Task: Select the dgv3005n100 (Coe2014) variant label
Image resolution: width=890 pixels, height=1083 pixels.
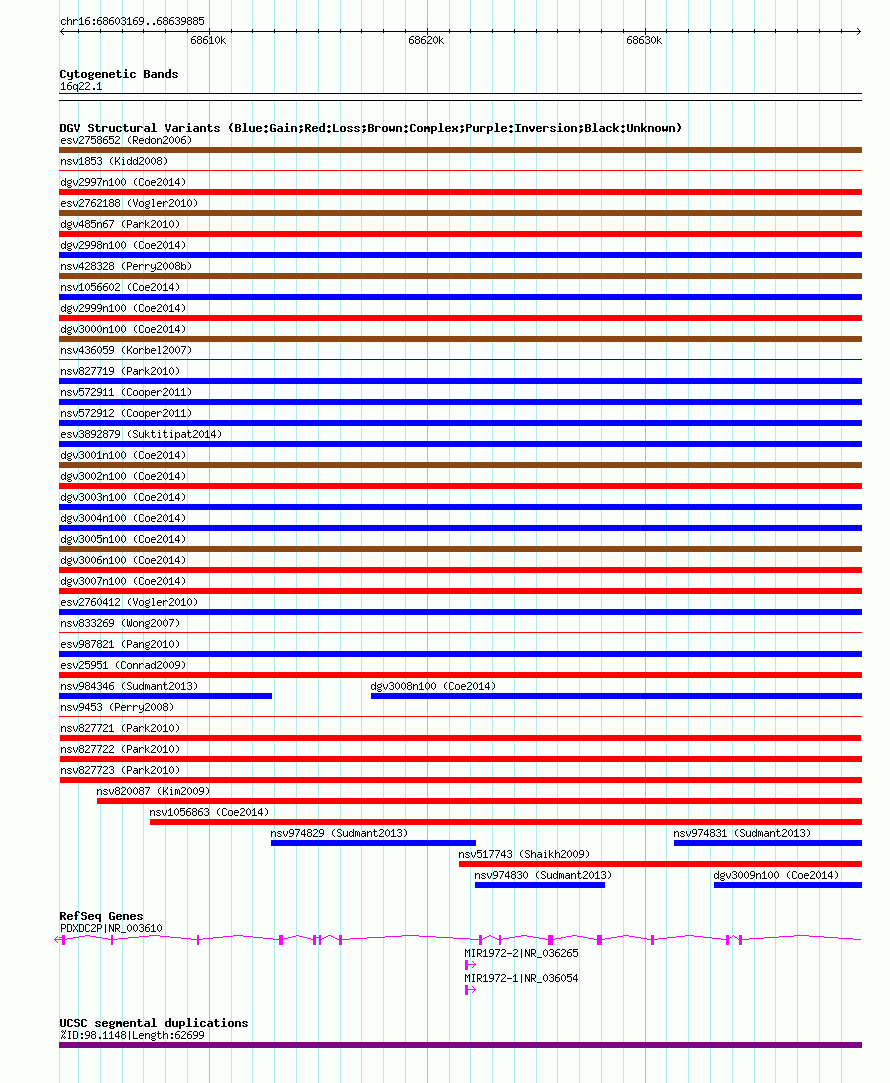Action: [x=123, y=539]
